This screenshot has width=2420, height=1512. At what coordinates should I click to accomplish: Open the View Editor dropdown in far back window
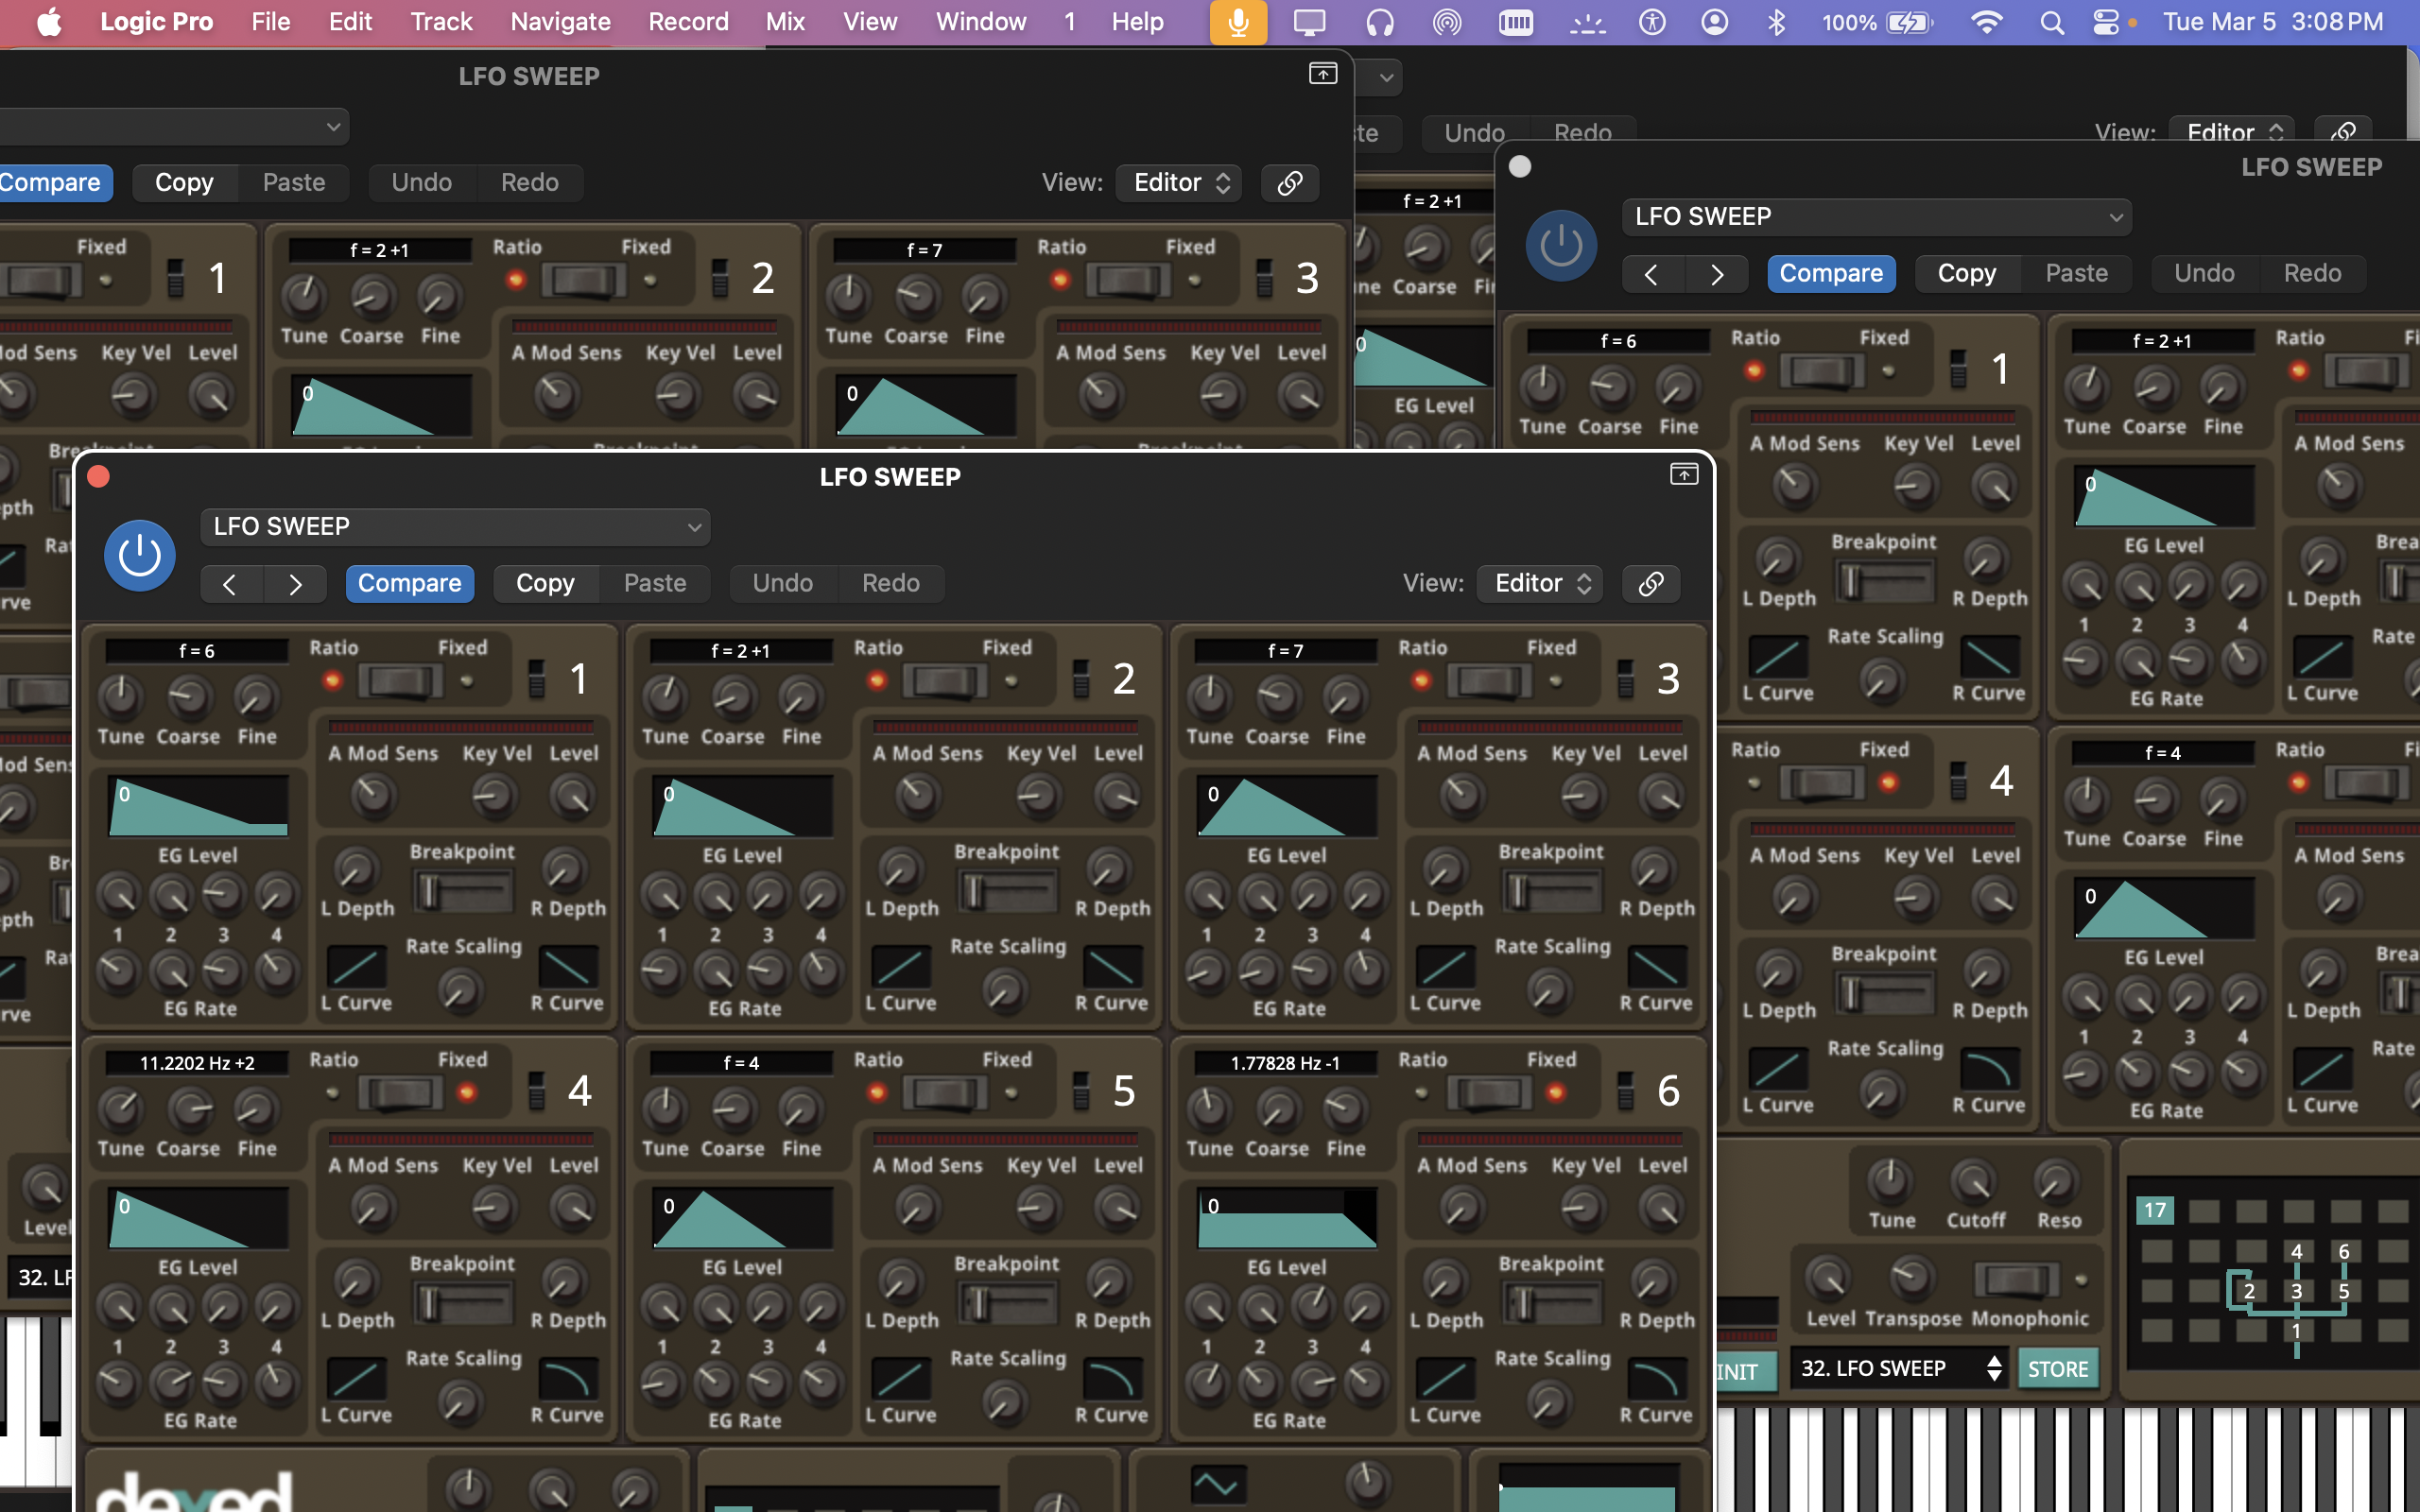(x=2234, y=132)
